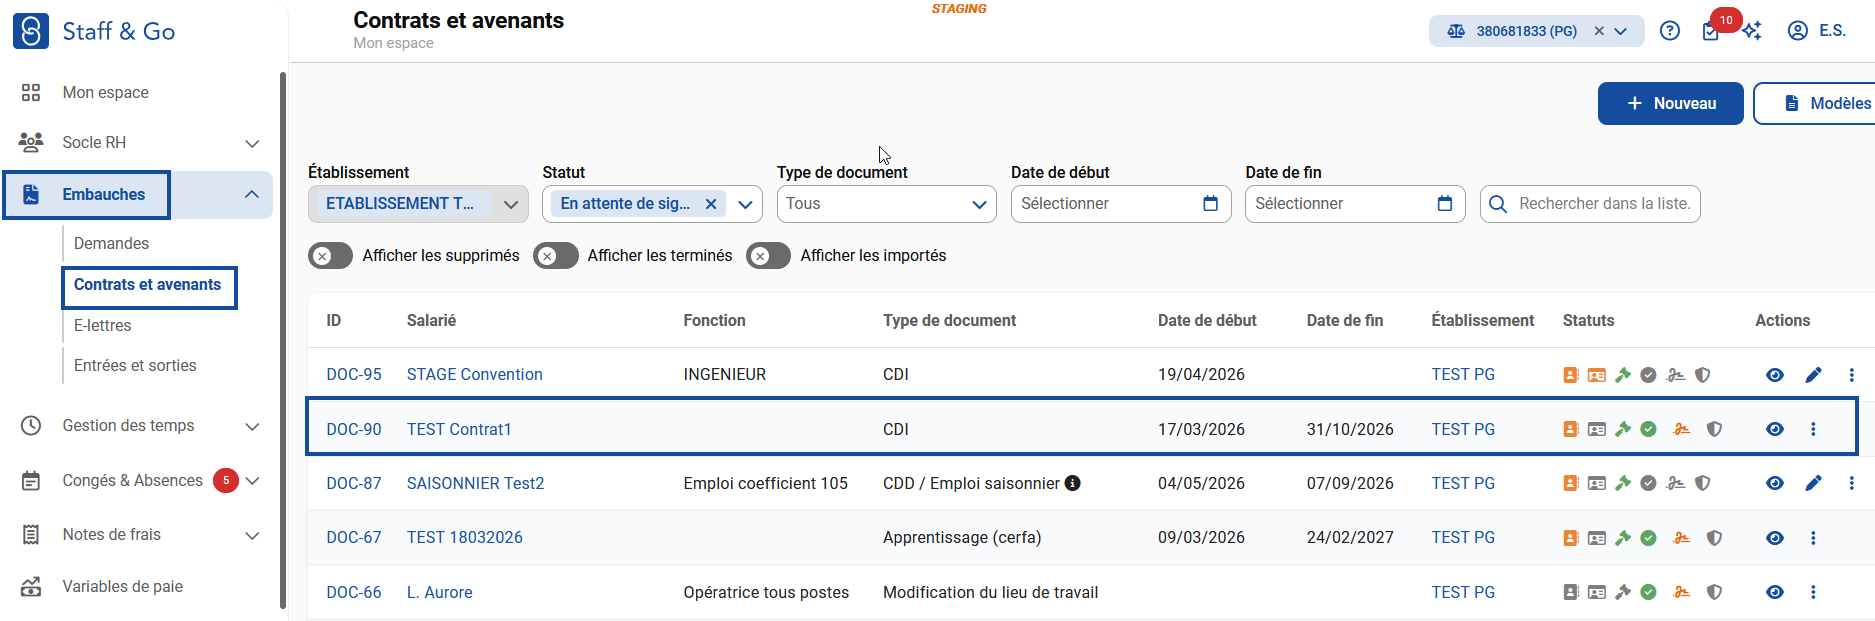Expand Gestion des temps menu
This screenshot has width=1875, height=621.
(x=252, y=426)
